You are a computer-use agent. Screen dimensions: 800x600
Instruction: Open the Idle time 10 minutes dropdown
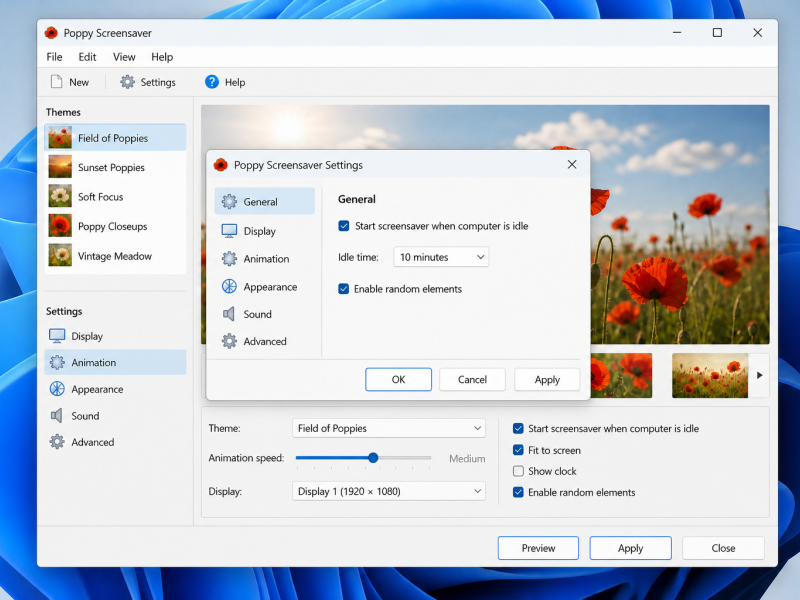tap(441, 257)
